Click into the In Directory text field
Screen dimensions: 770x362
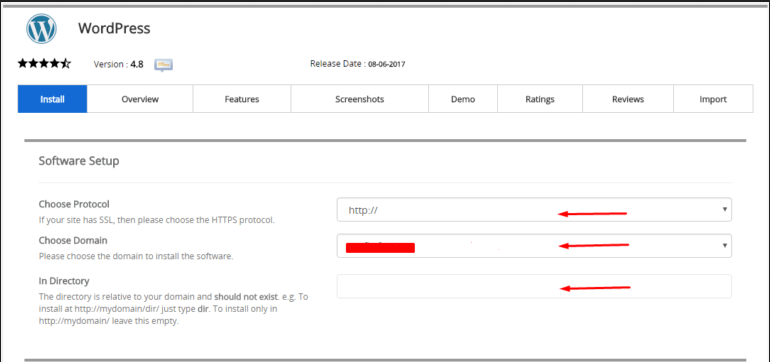pos(534,286)
